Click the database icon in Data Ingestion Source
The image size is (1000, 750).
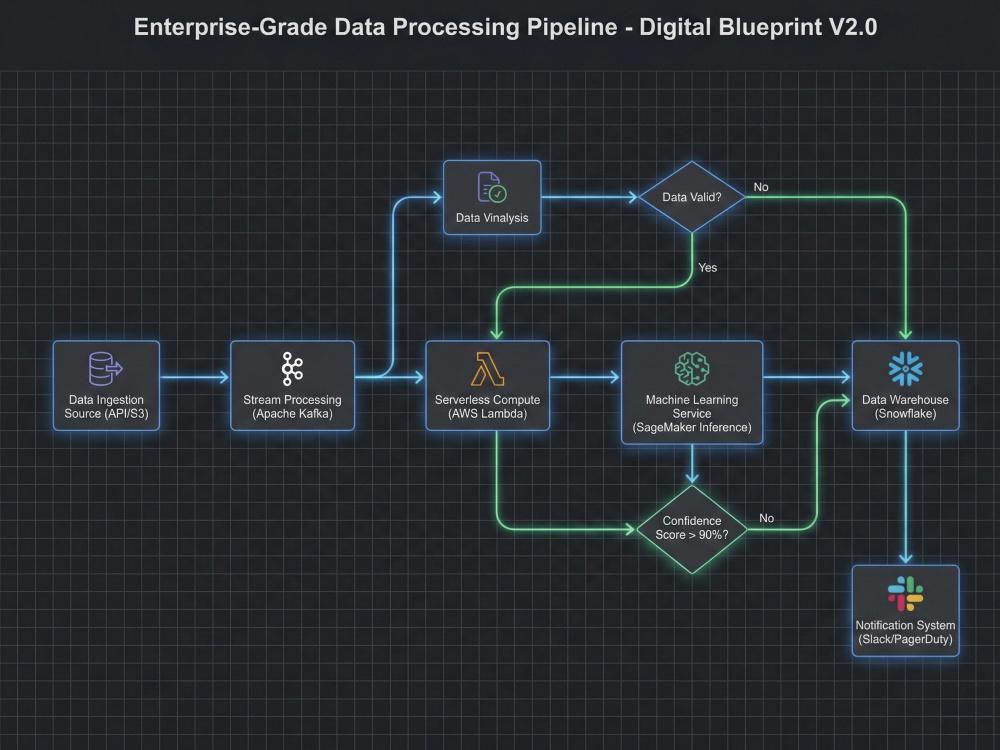pos(106,369)
